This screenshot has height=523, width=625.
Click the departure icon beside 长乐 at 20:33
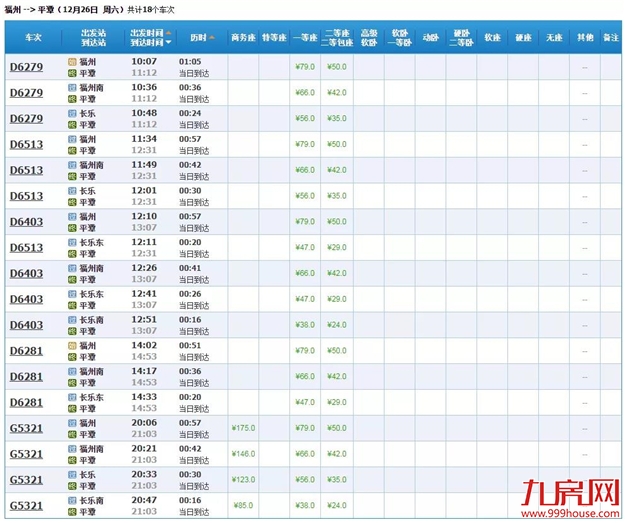tap(72, 475)
